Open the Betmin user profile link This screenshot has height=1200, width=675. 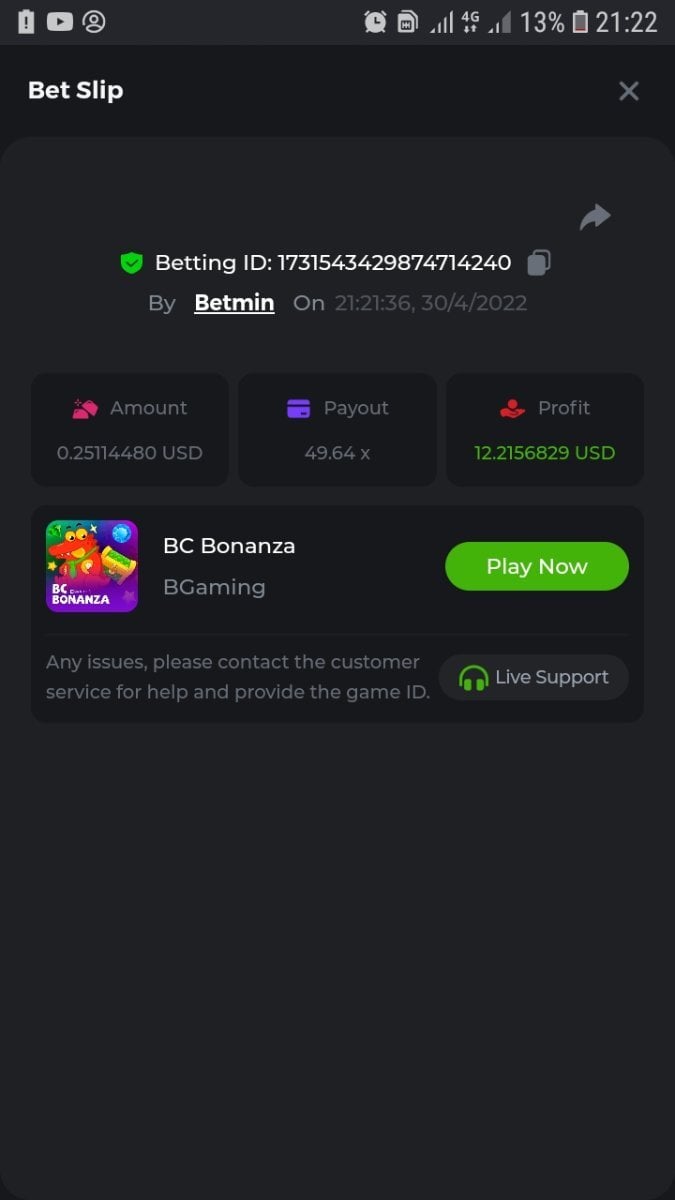[x=234, y=303]
